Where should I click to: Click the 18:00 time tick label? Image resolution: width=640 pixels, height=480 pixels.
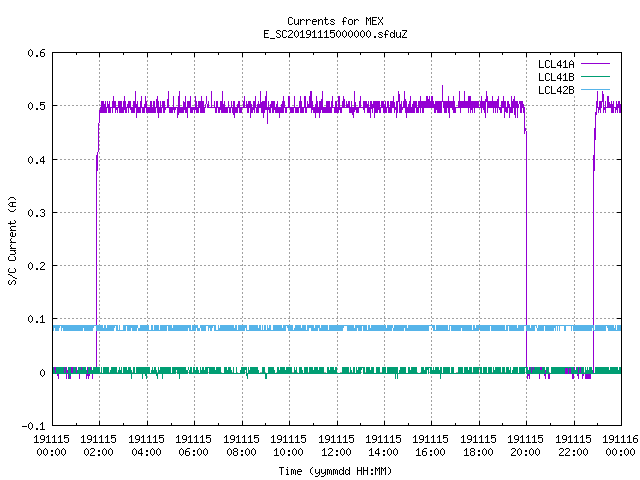pyautogui.click(x=478, y=452)
